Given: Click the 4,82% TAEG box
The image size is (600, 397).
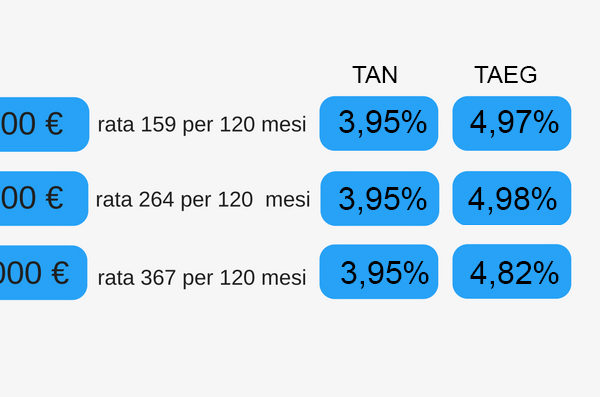Looking at the screenshot, I should point(512,271).
